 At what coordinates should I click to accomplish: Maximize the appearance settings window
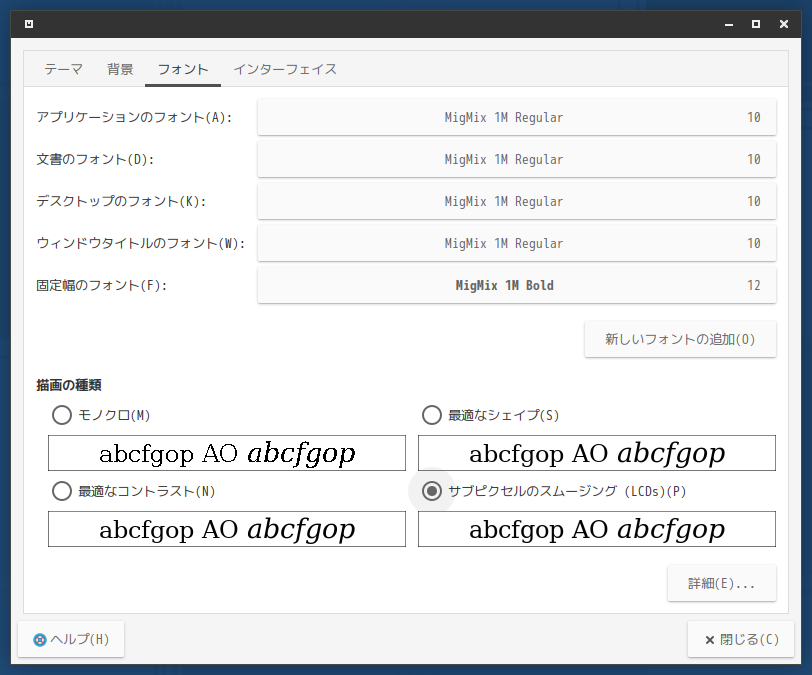tap(755, 24)
